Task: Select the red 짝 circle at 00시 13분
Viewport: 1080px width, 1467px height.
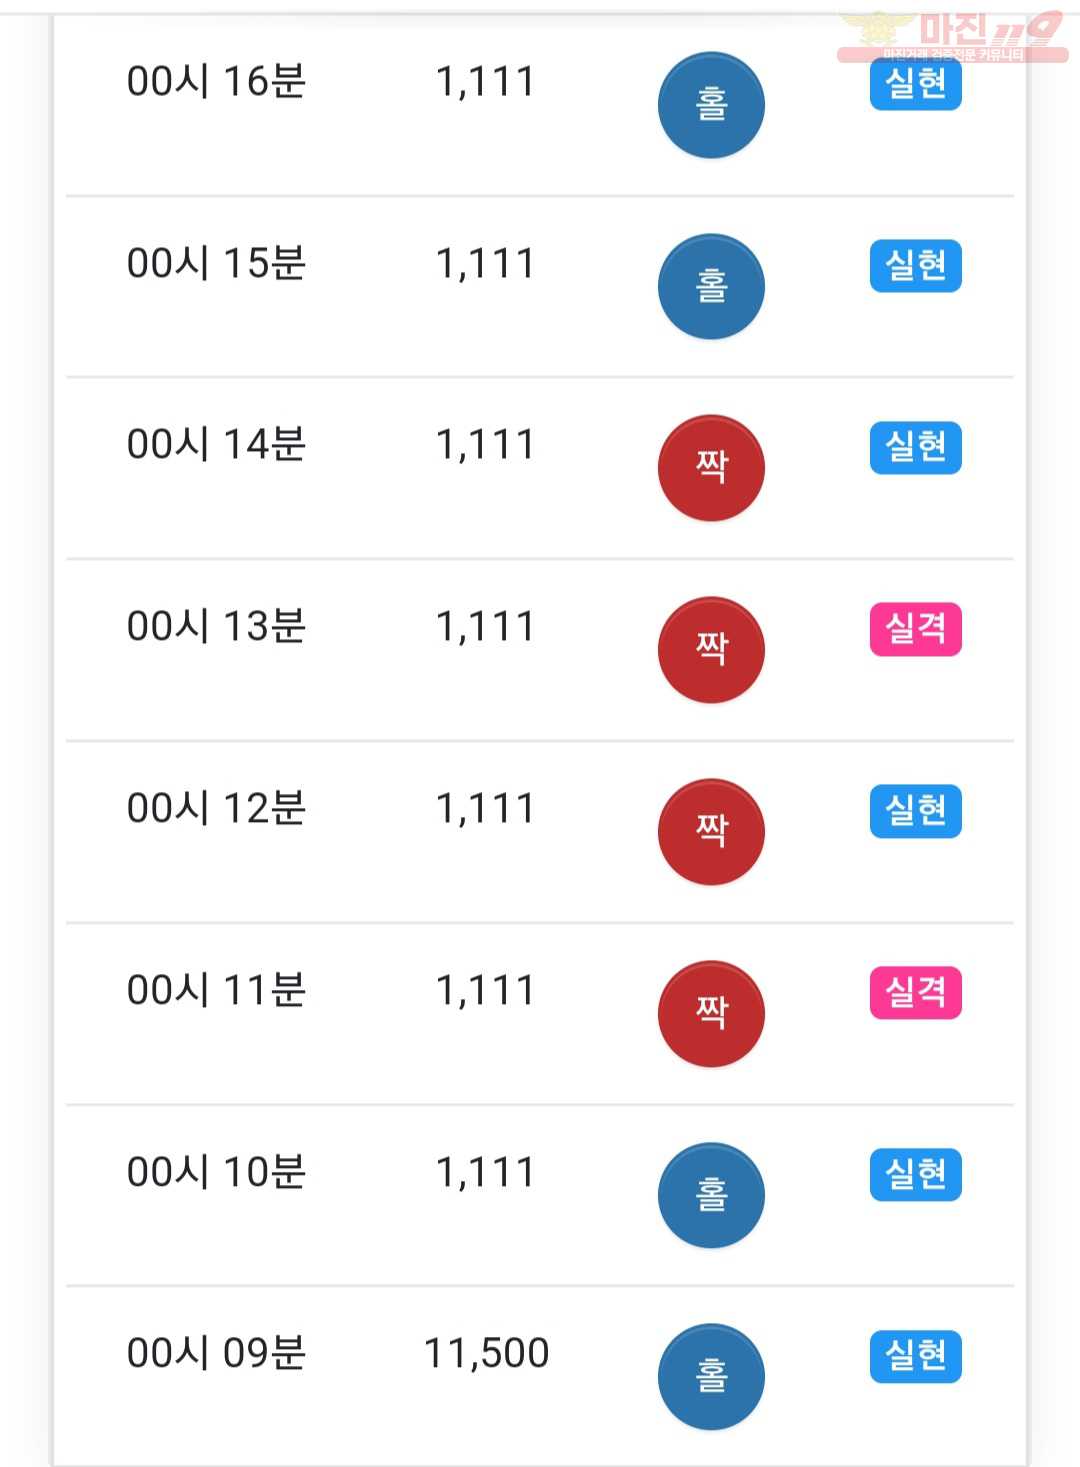Action: 711,650
